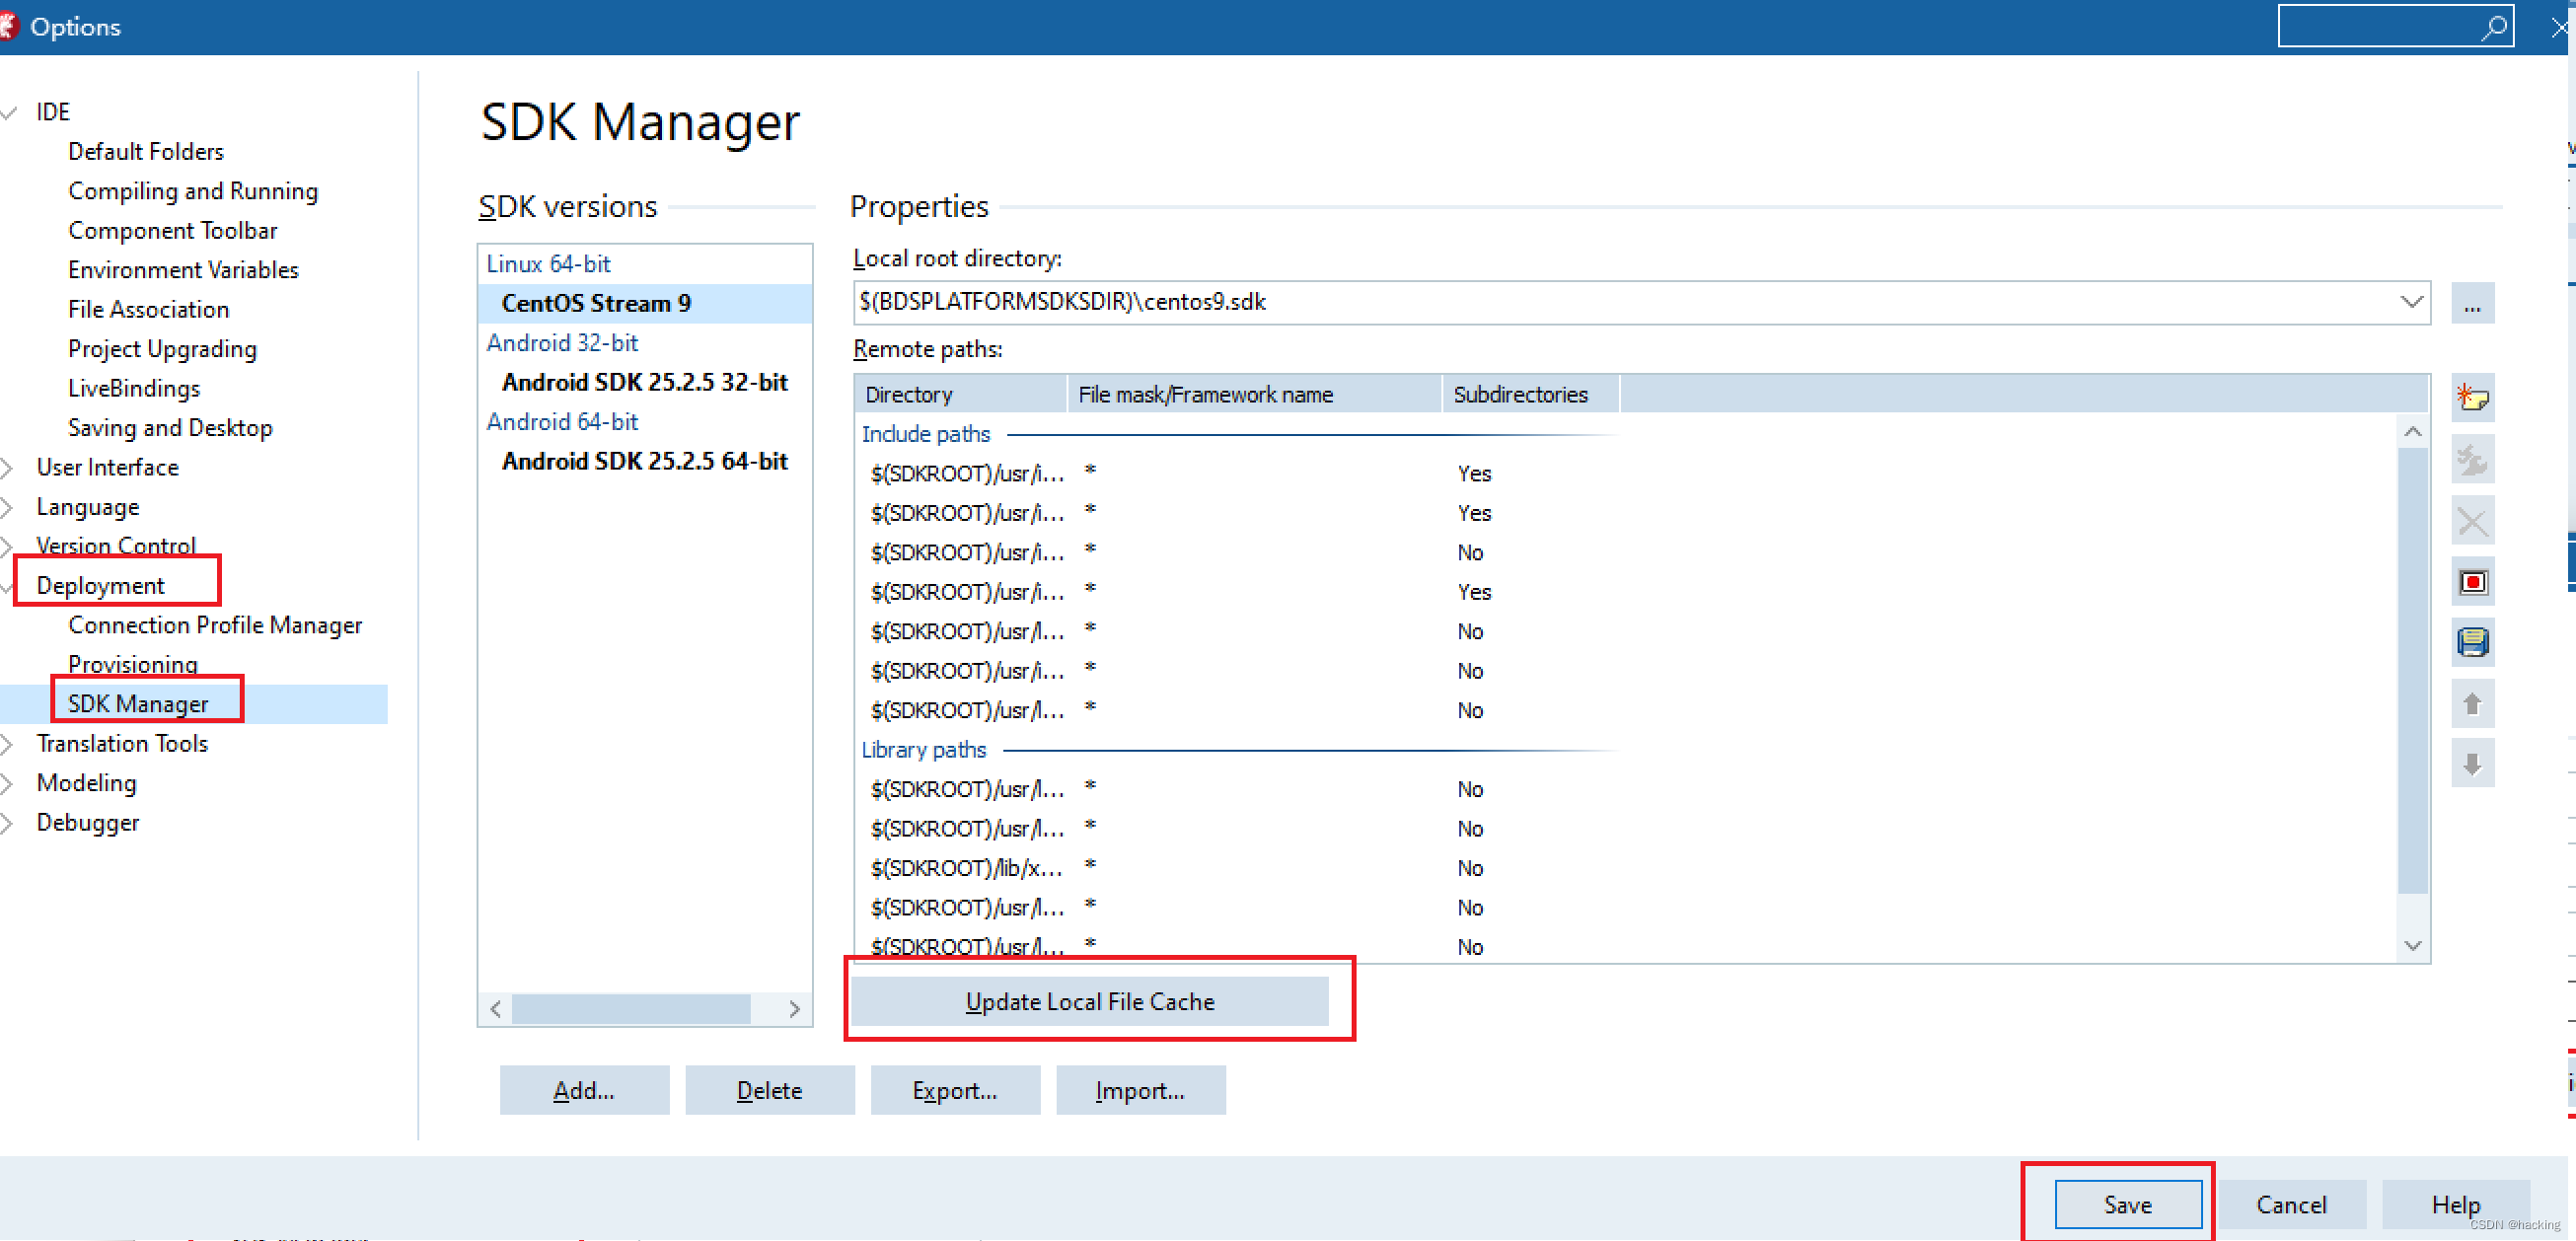2576x1241 pixels.
Task: Click the delete remote path X icon
Action: click(x=2472, y=521)
